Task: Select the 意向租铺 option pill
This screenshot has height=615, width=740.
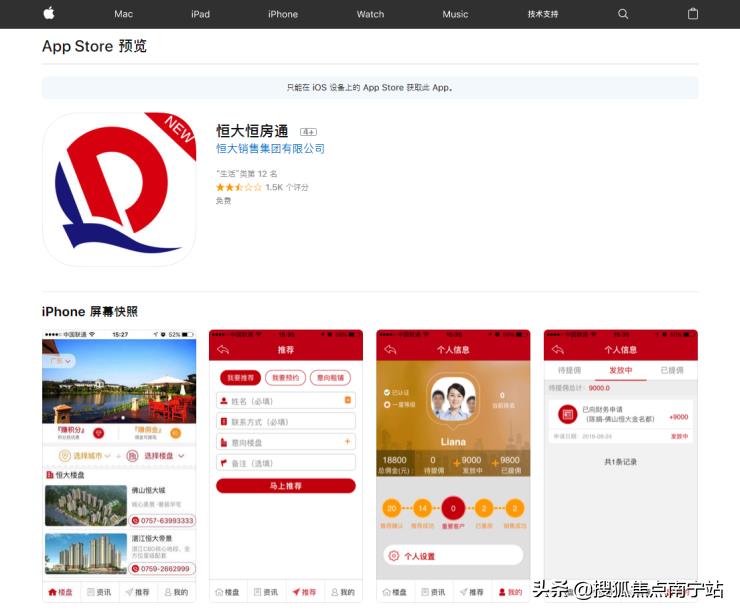Action: (330, 378)
